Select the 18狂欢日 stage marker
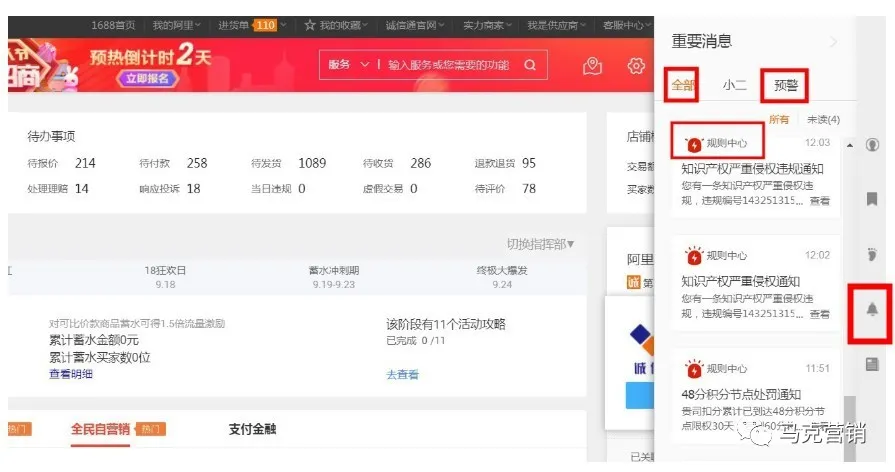The width and height of the screenshot is (895, 472). (165, 277)
